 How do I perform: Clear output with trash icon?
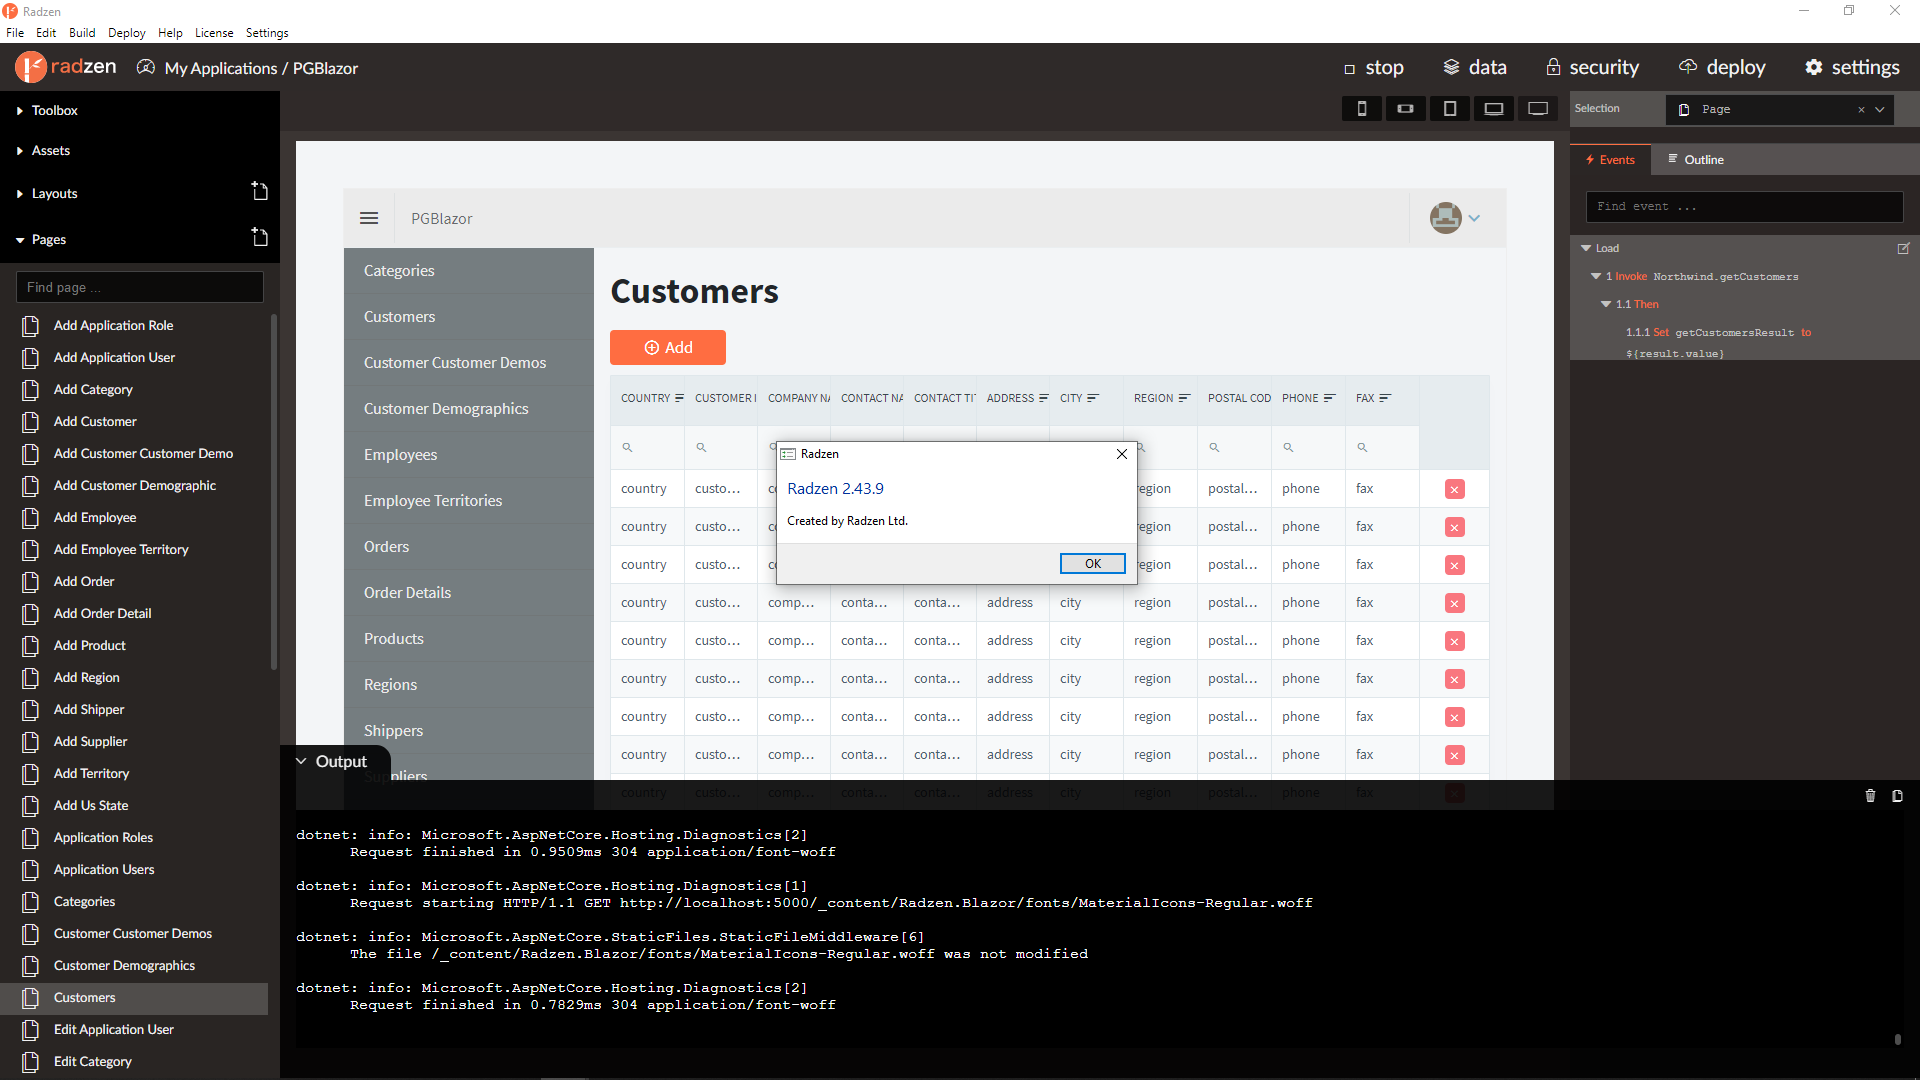[1870, 796]
